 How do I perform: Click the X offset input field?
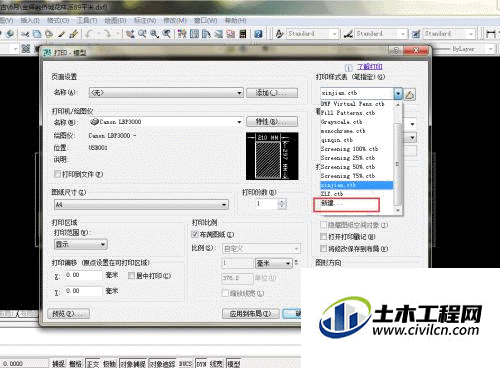(83, 275)
